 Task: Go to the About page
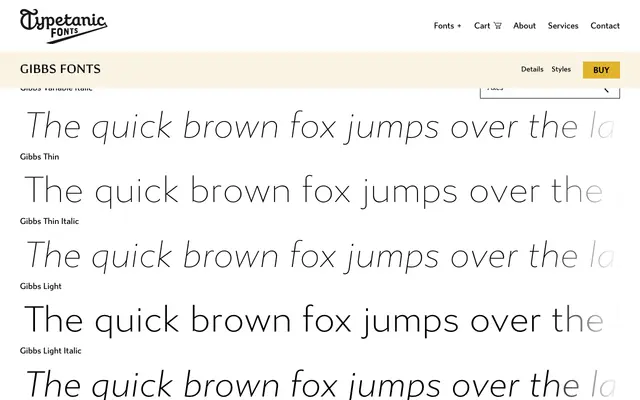[524, 26]
